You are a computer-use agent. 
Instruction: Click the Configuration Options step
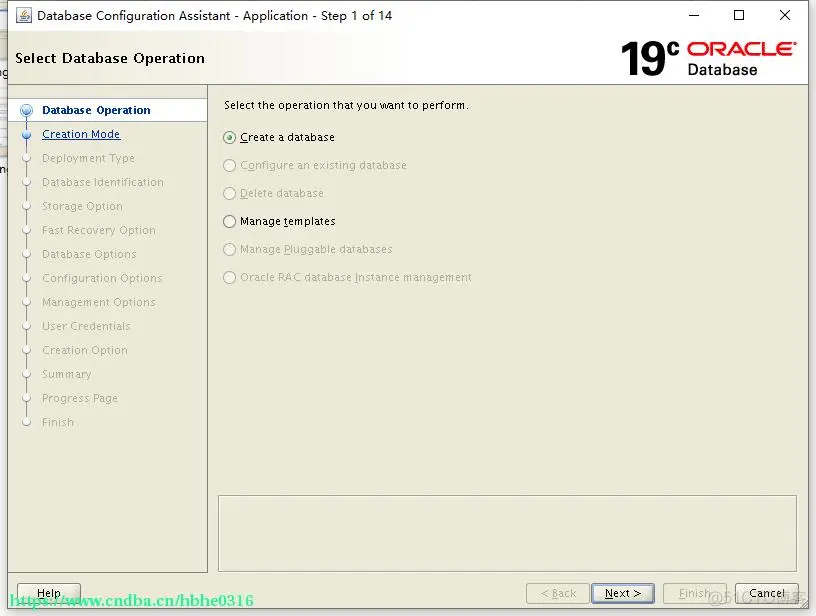point(102,278)
